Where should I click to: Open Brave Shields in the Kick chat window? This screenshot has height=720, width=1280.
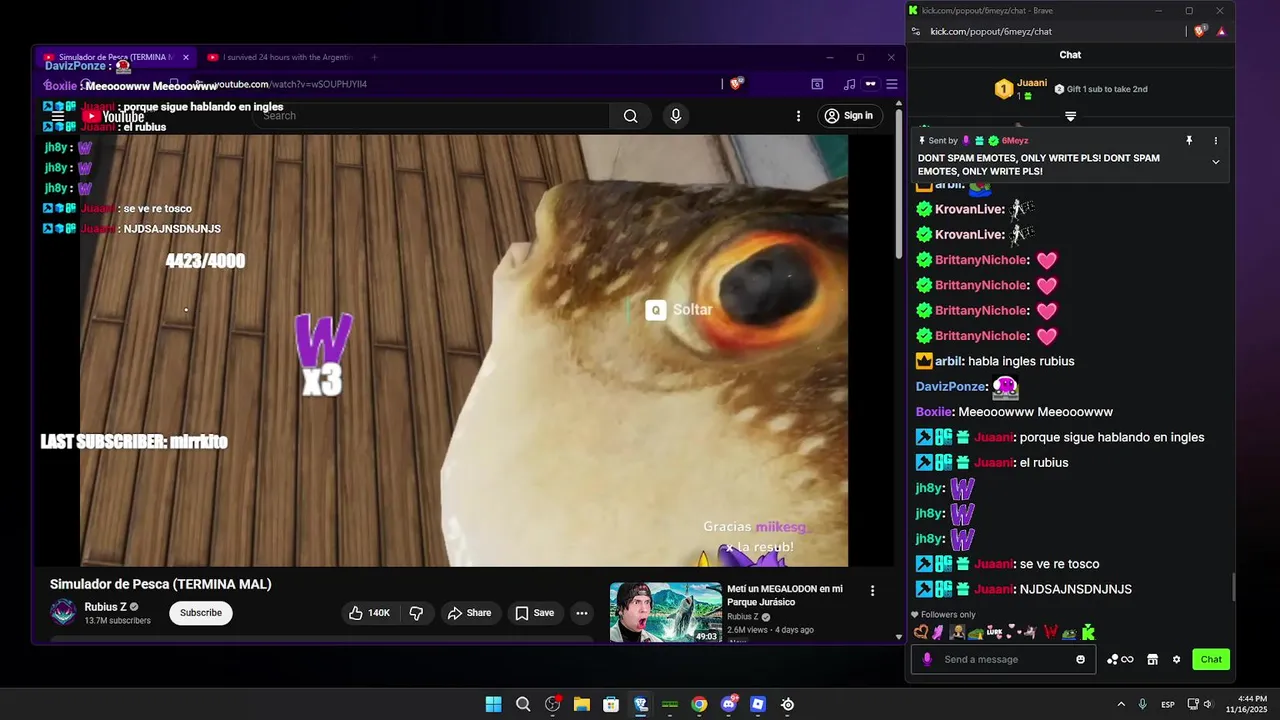pyautogui.click(x=1200, y=31)
